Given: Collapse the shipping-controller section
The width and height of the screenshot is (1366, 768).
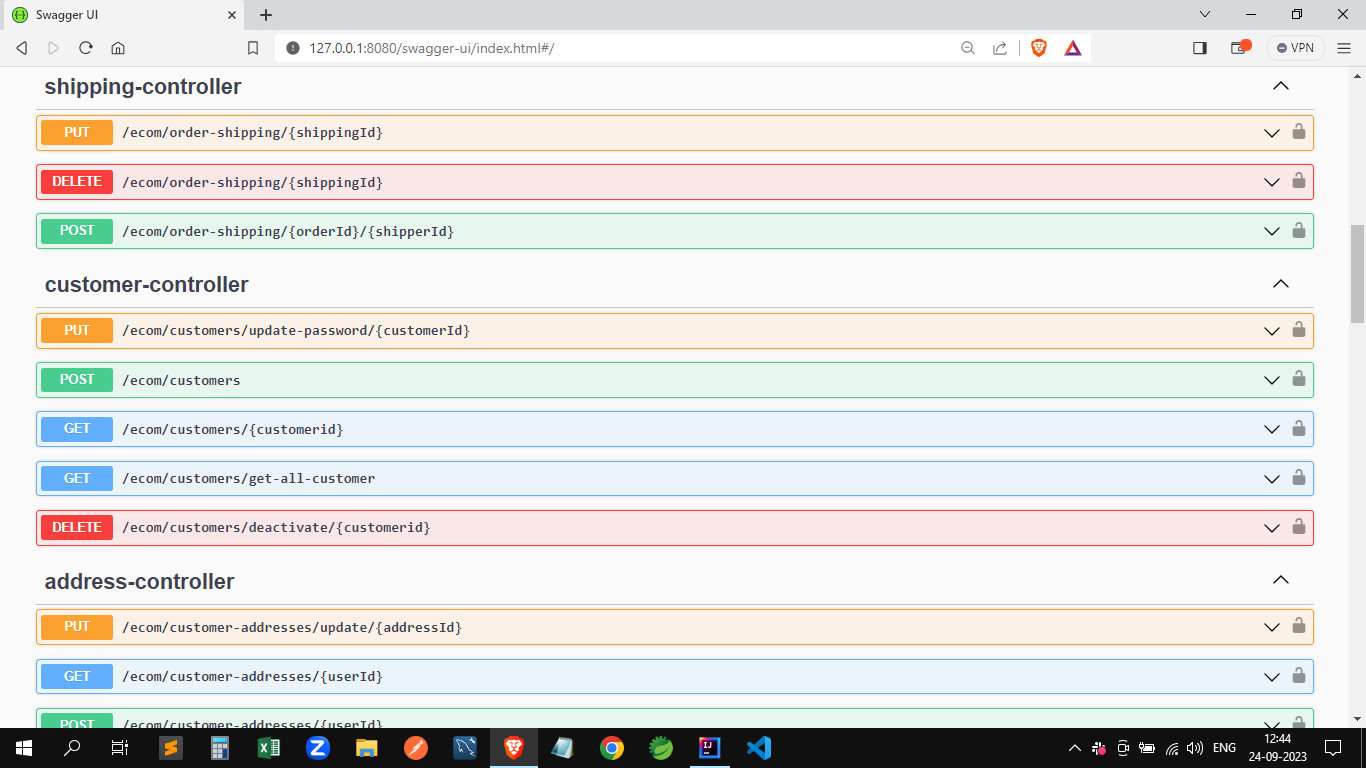Looking at the screenshot, I should (1281, 86).
